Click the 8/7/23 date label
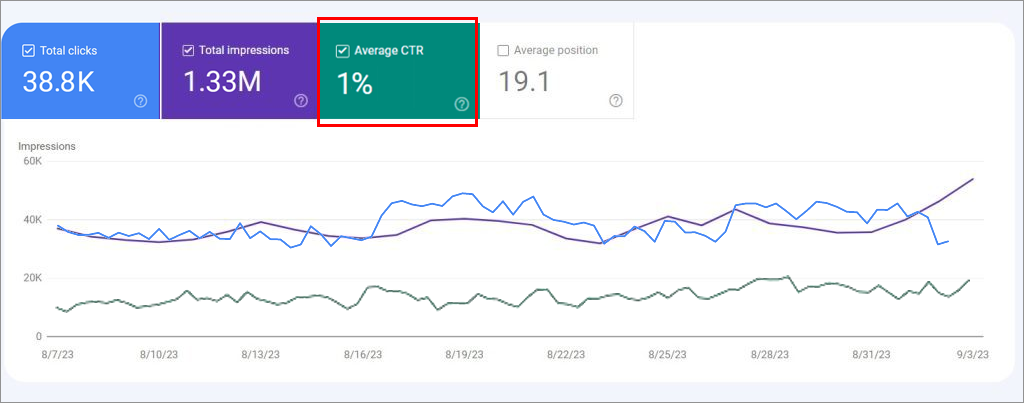This screenshot has width=1024, height=403. click(x=57, y=355)
